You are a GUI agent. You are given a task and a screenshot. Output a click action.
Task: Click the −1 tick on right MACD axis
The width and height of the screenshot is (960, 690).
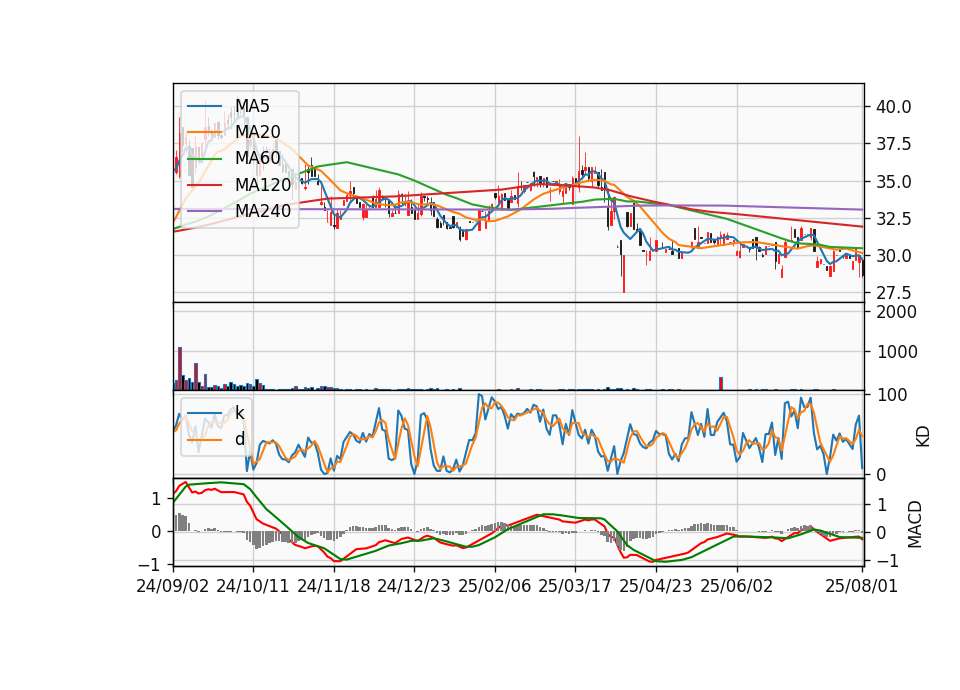pos(888,561)
